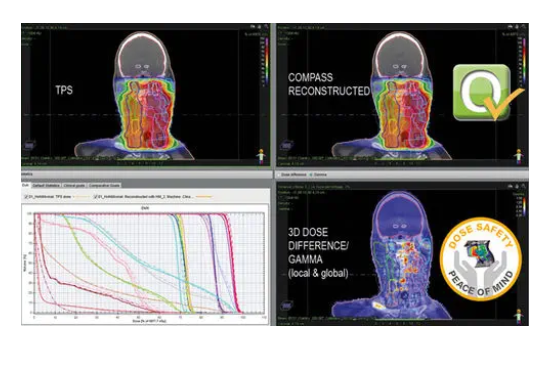Select the Dose difference radio button
Screen dimensions: 538x372
(x=279, y=175)
